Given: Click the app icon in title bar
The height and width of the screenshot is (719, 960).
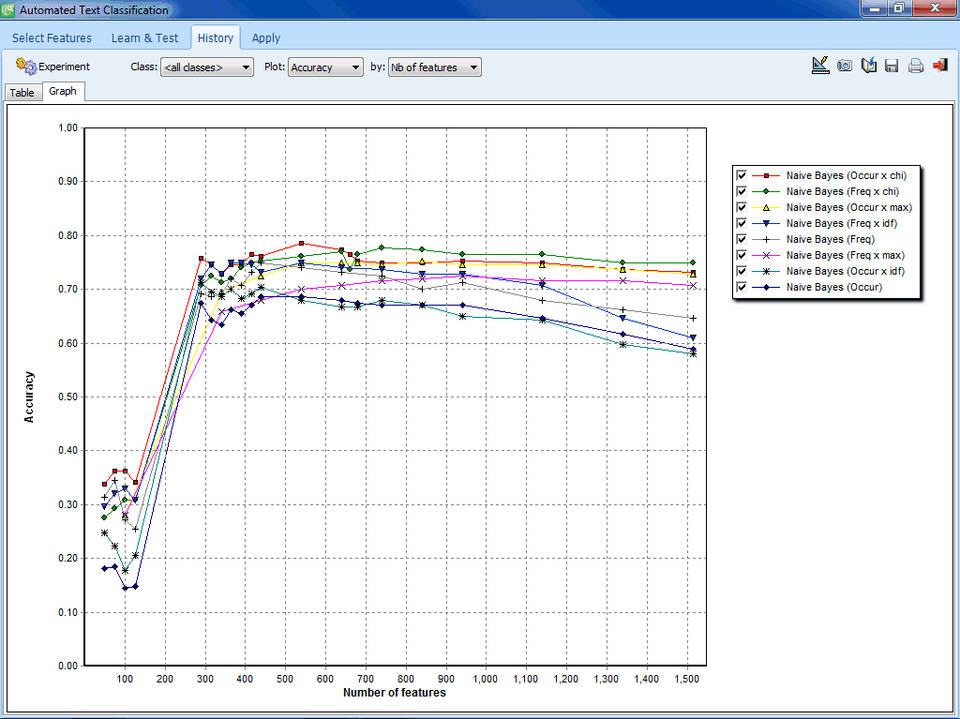Looking at the screenshot, I should point(9,10).
